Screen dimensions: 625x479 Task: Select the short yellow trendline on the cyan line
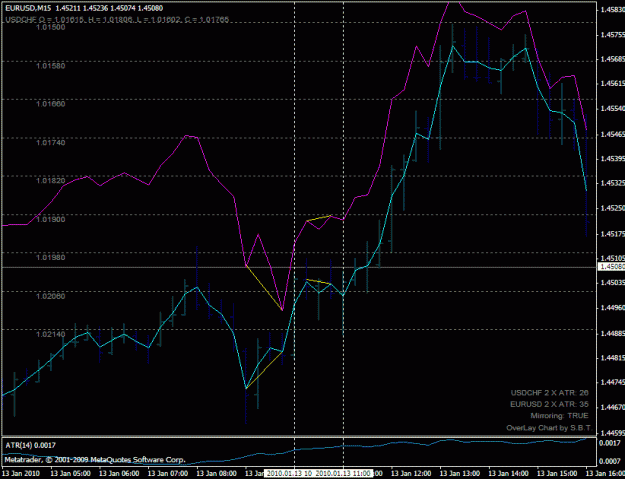pos(319,282)
